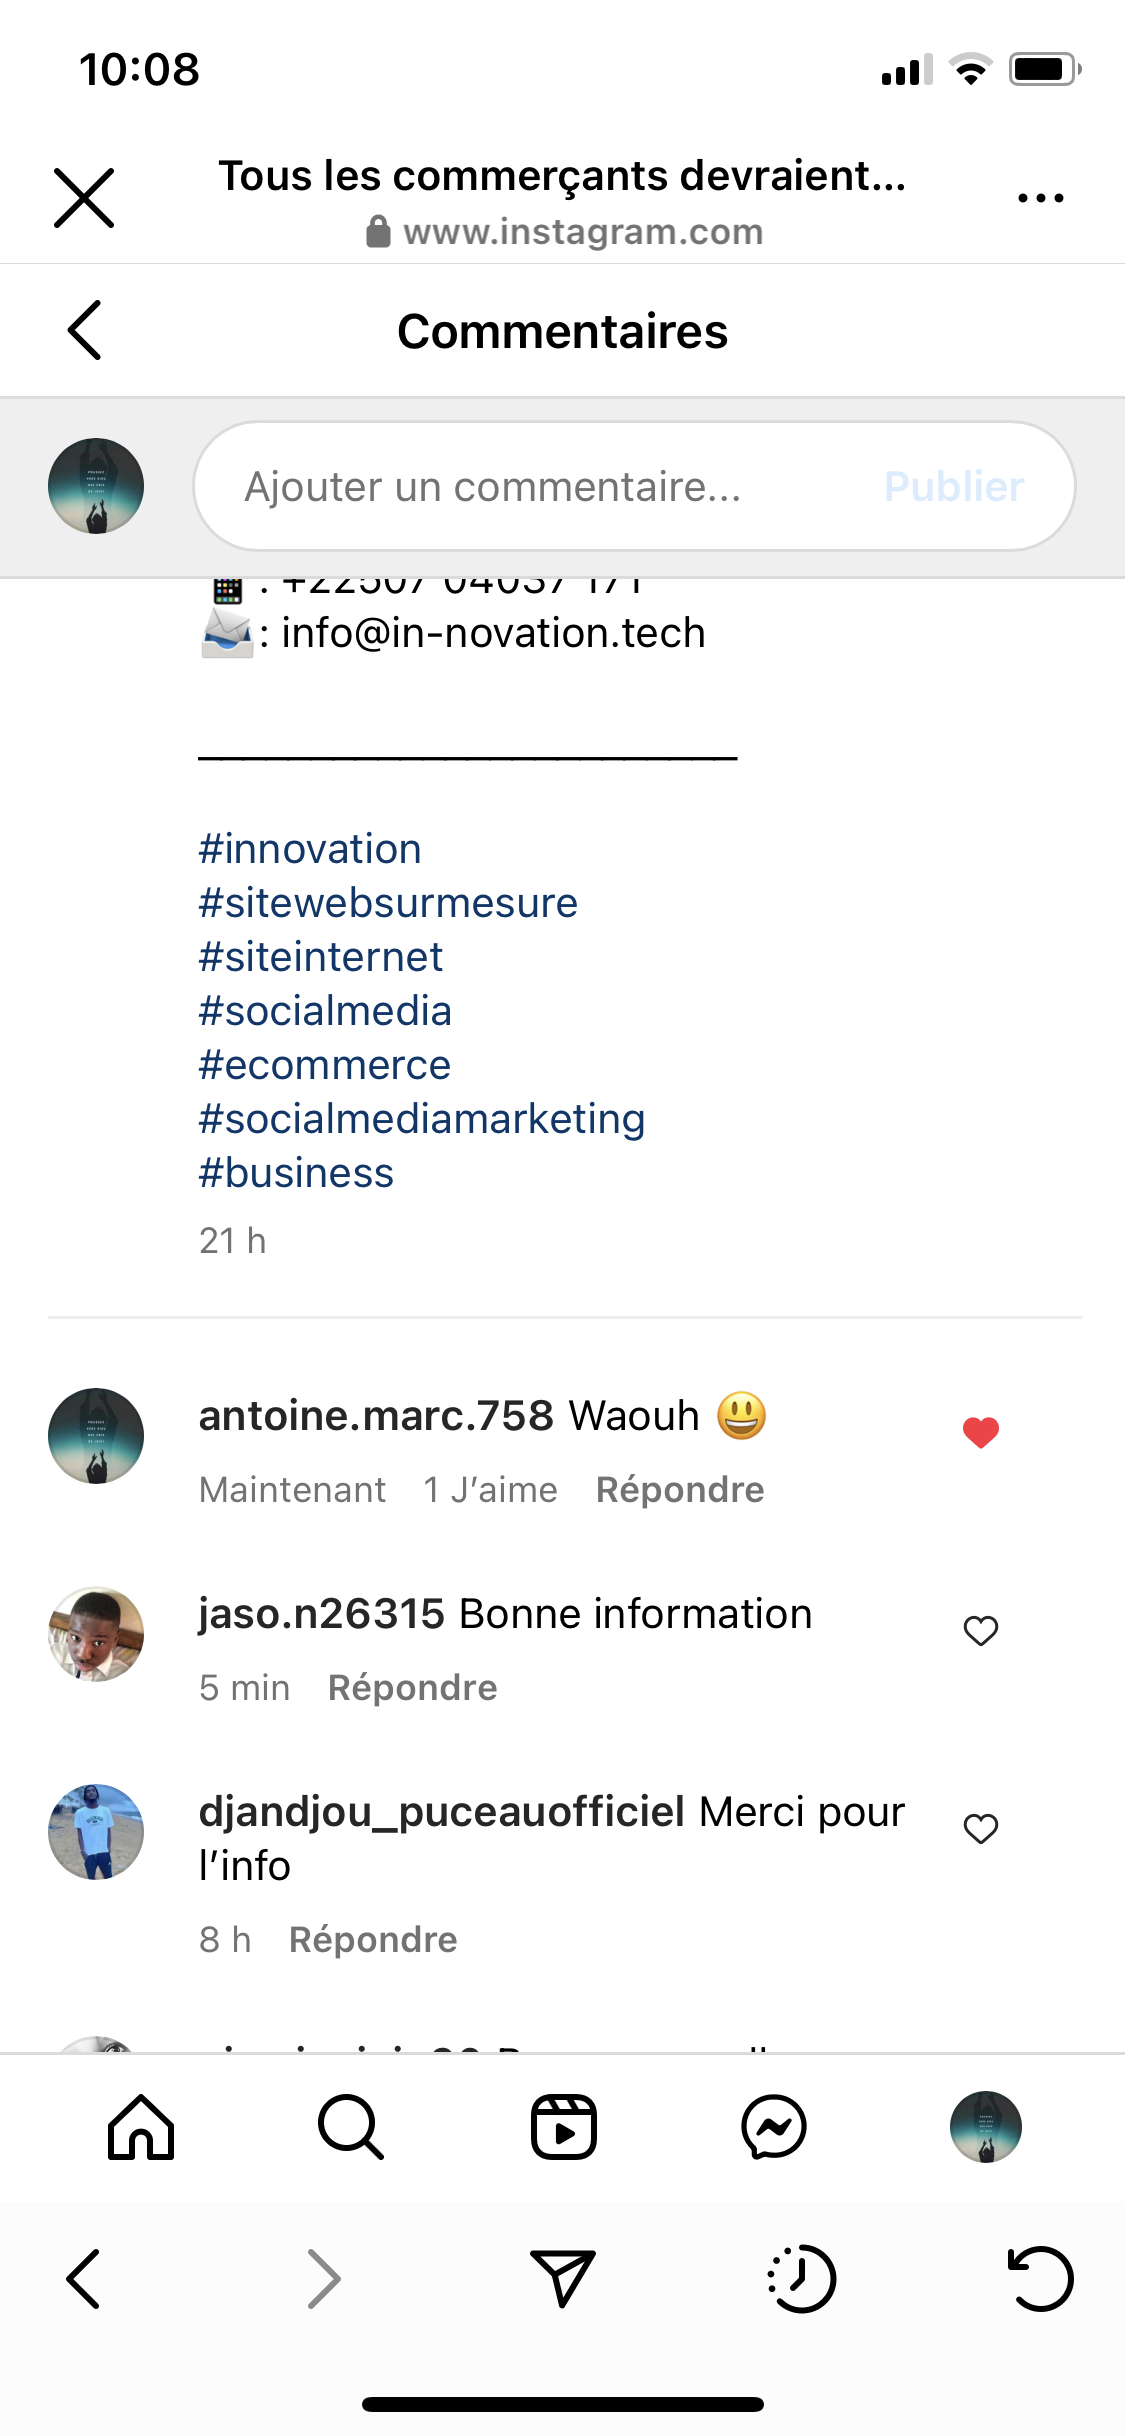Open the #socialmediamarketing hashtag

[422, 1119]
